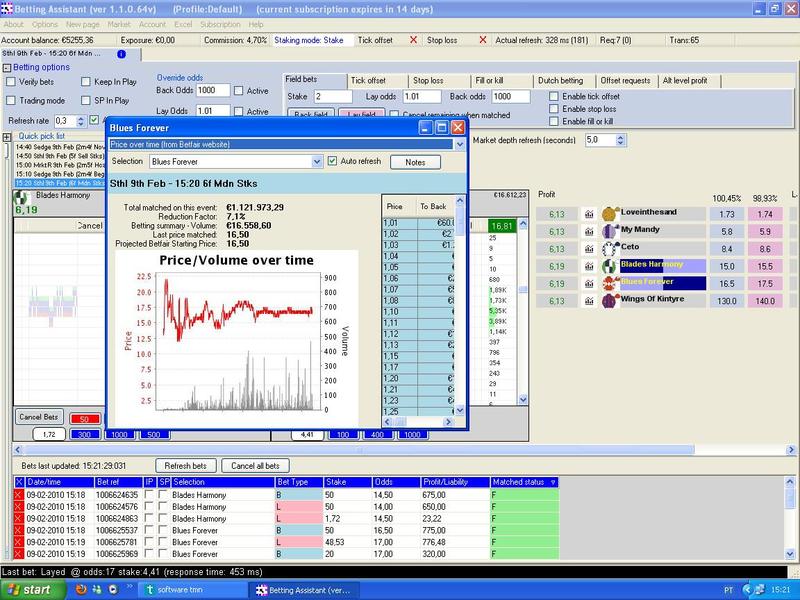Select 15:10 Sedge 9th Feb quick pick entry

[60, 174]
